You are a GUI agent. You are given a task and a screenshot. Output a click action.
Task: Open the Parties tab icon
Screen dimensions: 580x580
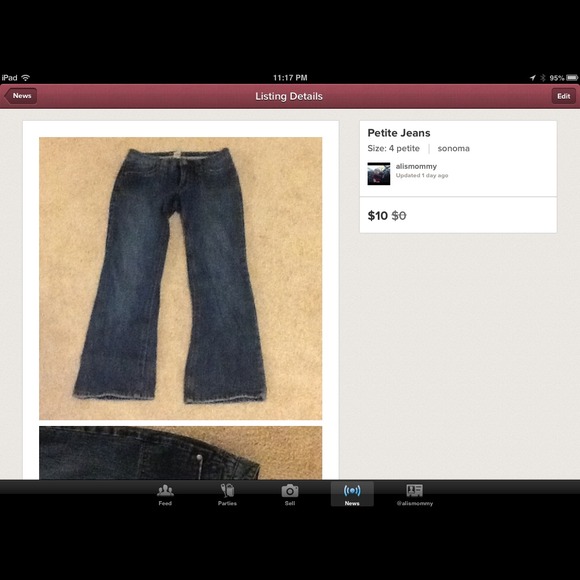click(x=227, y=490)
